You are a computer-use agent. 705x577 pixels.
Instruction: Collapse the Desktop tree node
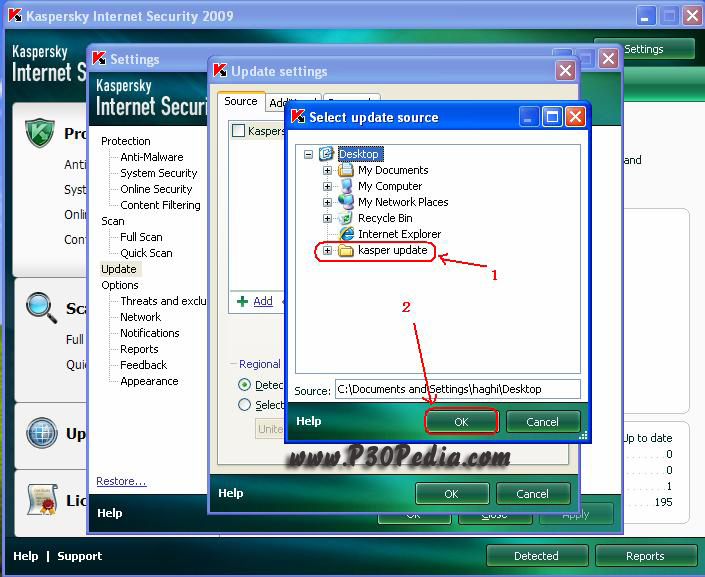click(x=308, y=154)
